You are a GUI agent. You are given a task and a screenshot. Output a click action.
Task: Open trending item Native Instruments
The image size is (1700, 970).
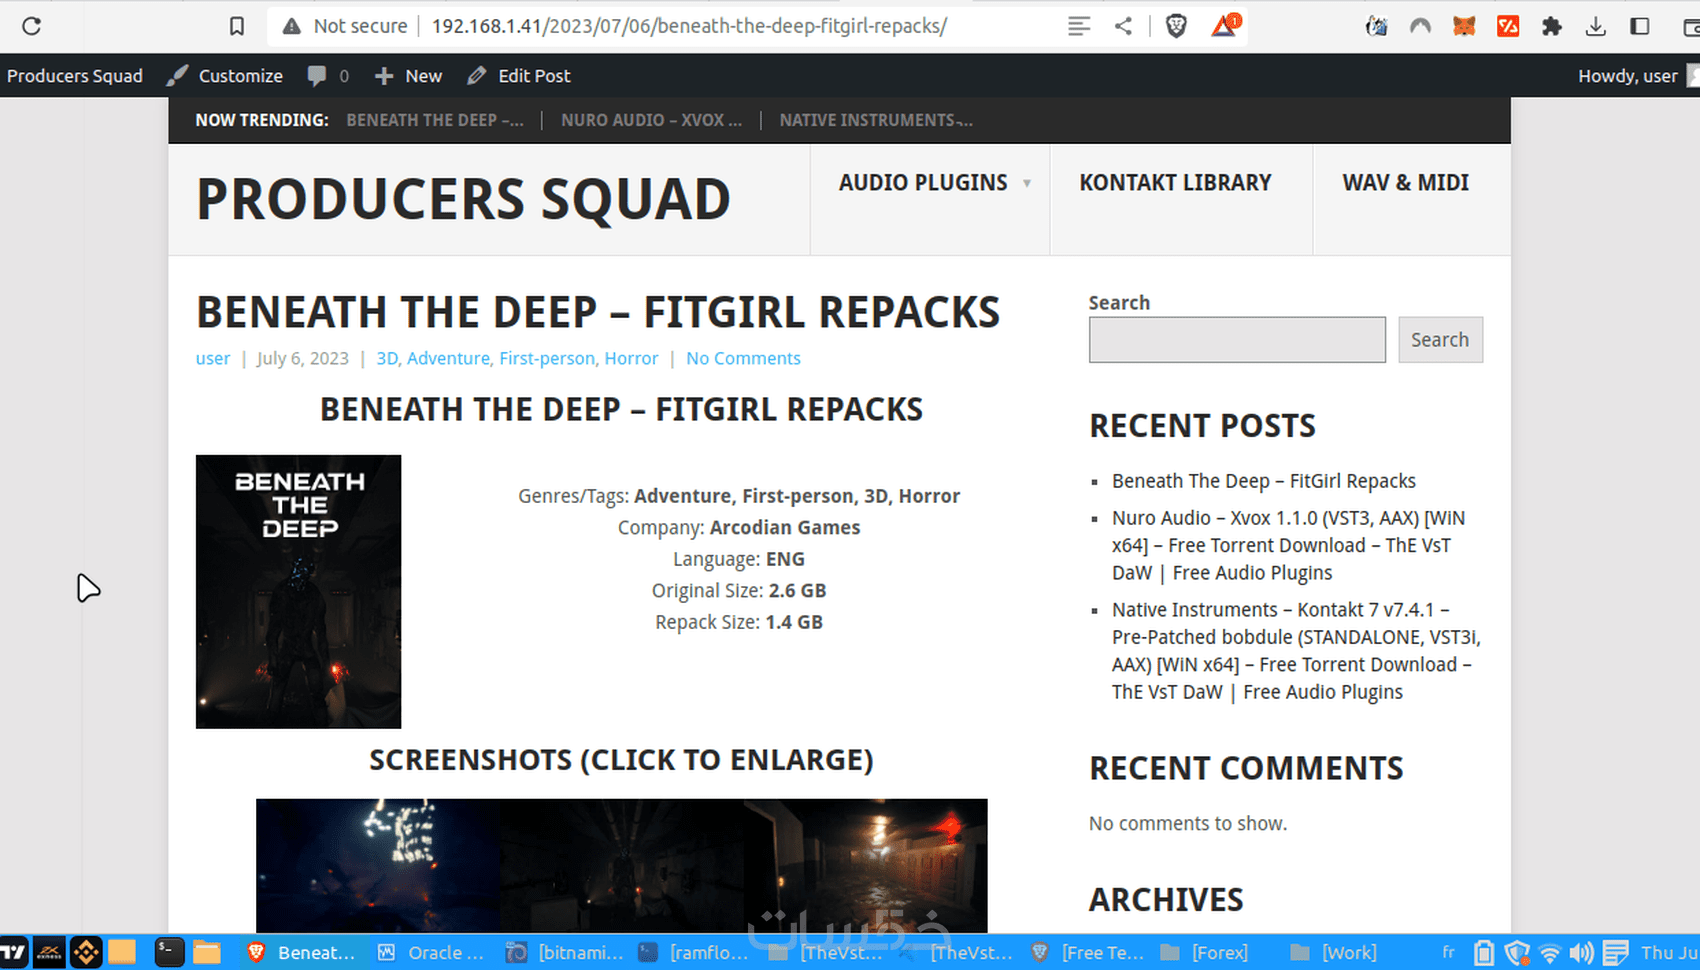[x=876, y=120]
